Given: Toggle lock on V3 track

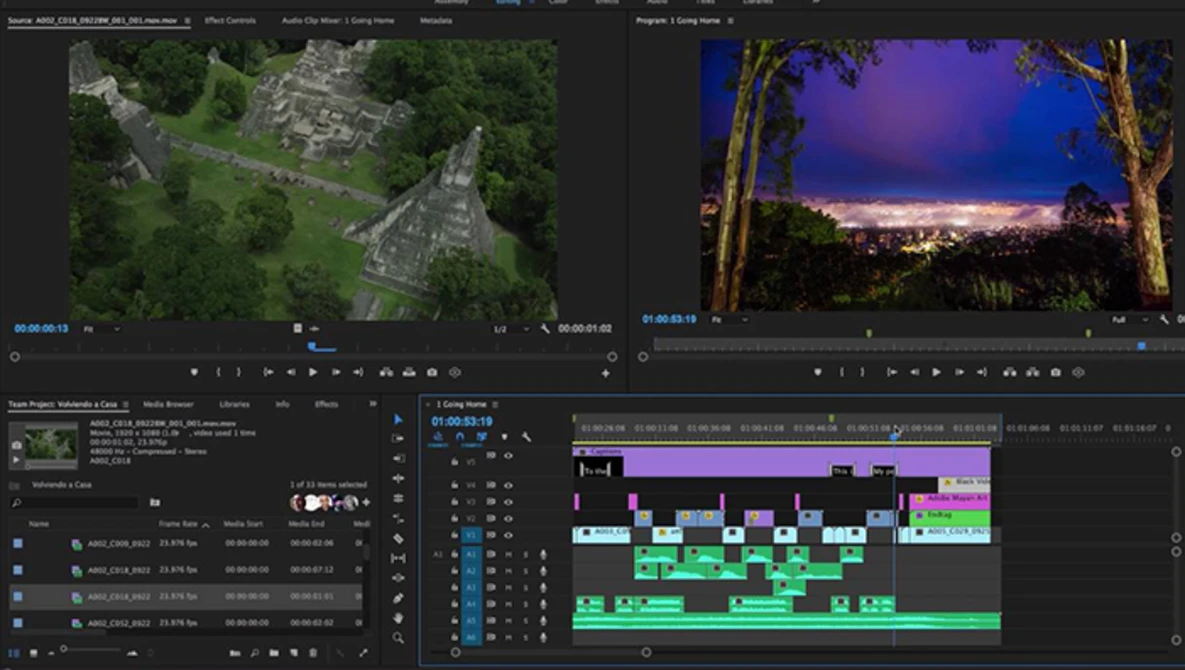Looking at the screenshot, I should click(x=454, y=502).
